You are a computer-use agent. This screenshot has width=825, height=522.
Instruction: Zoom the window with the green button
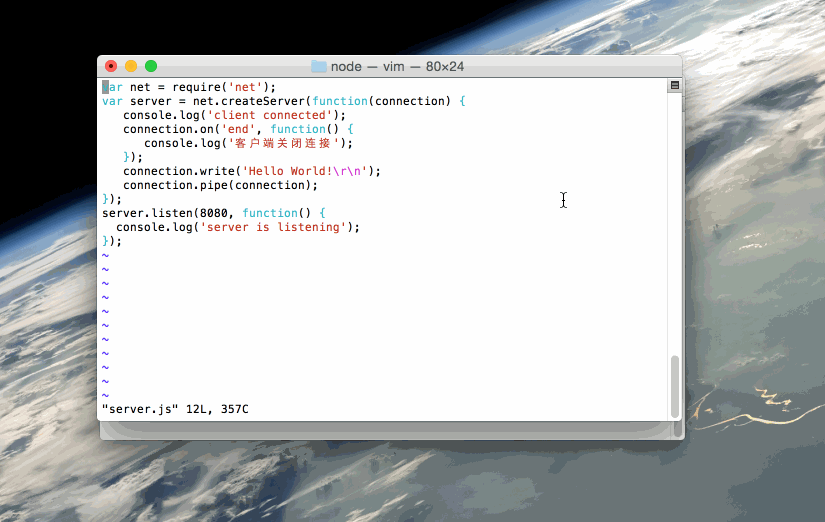tap(151, 67)
